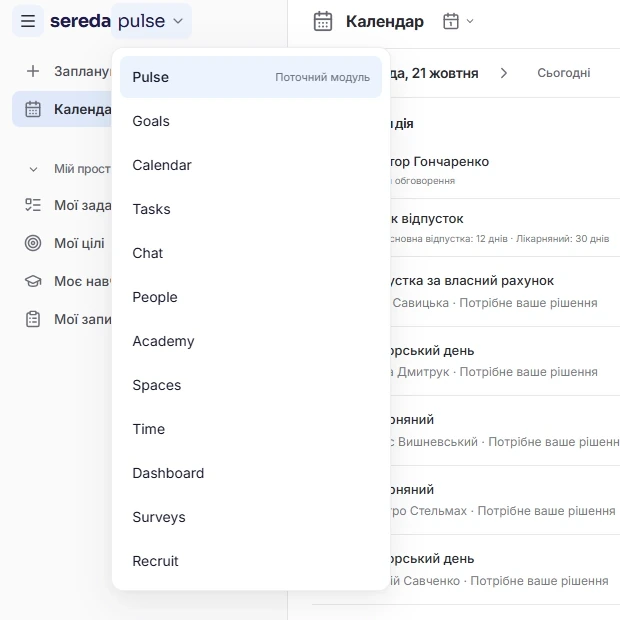
Task: Click the calendar icon beside Календар header
Action: coord(323,21)
